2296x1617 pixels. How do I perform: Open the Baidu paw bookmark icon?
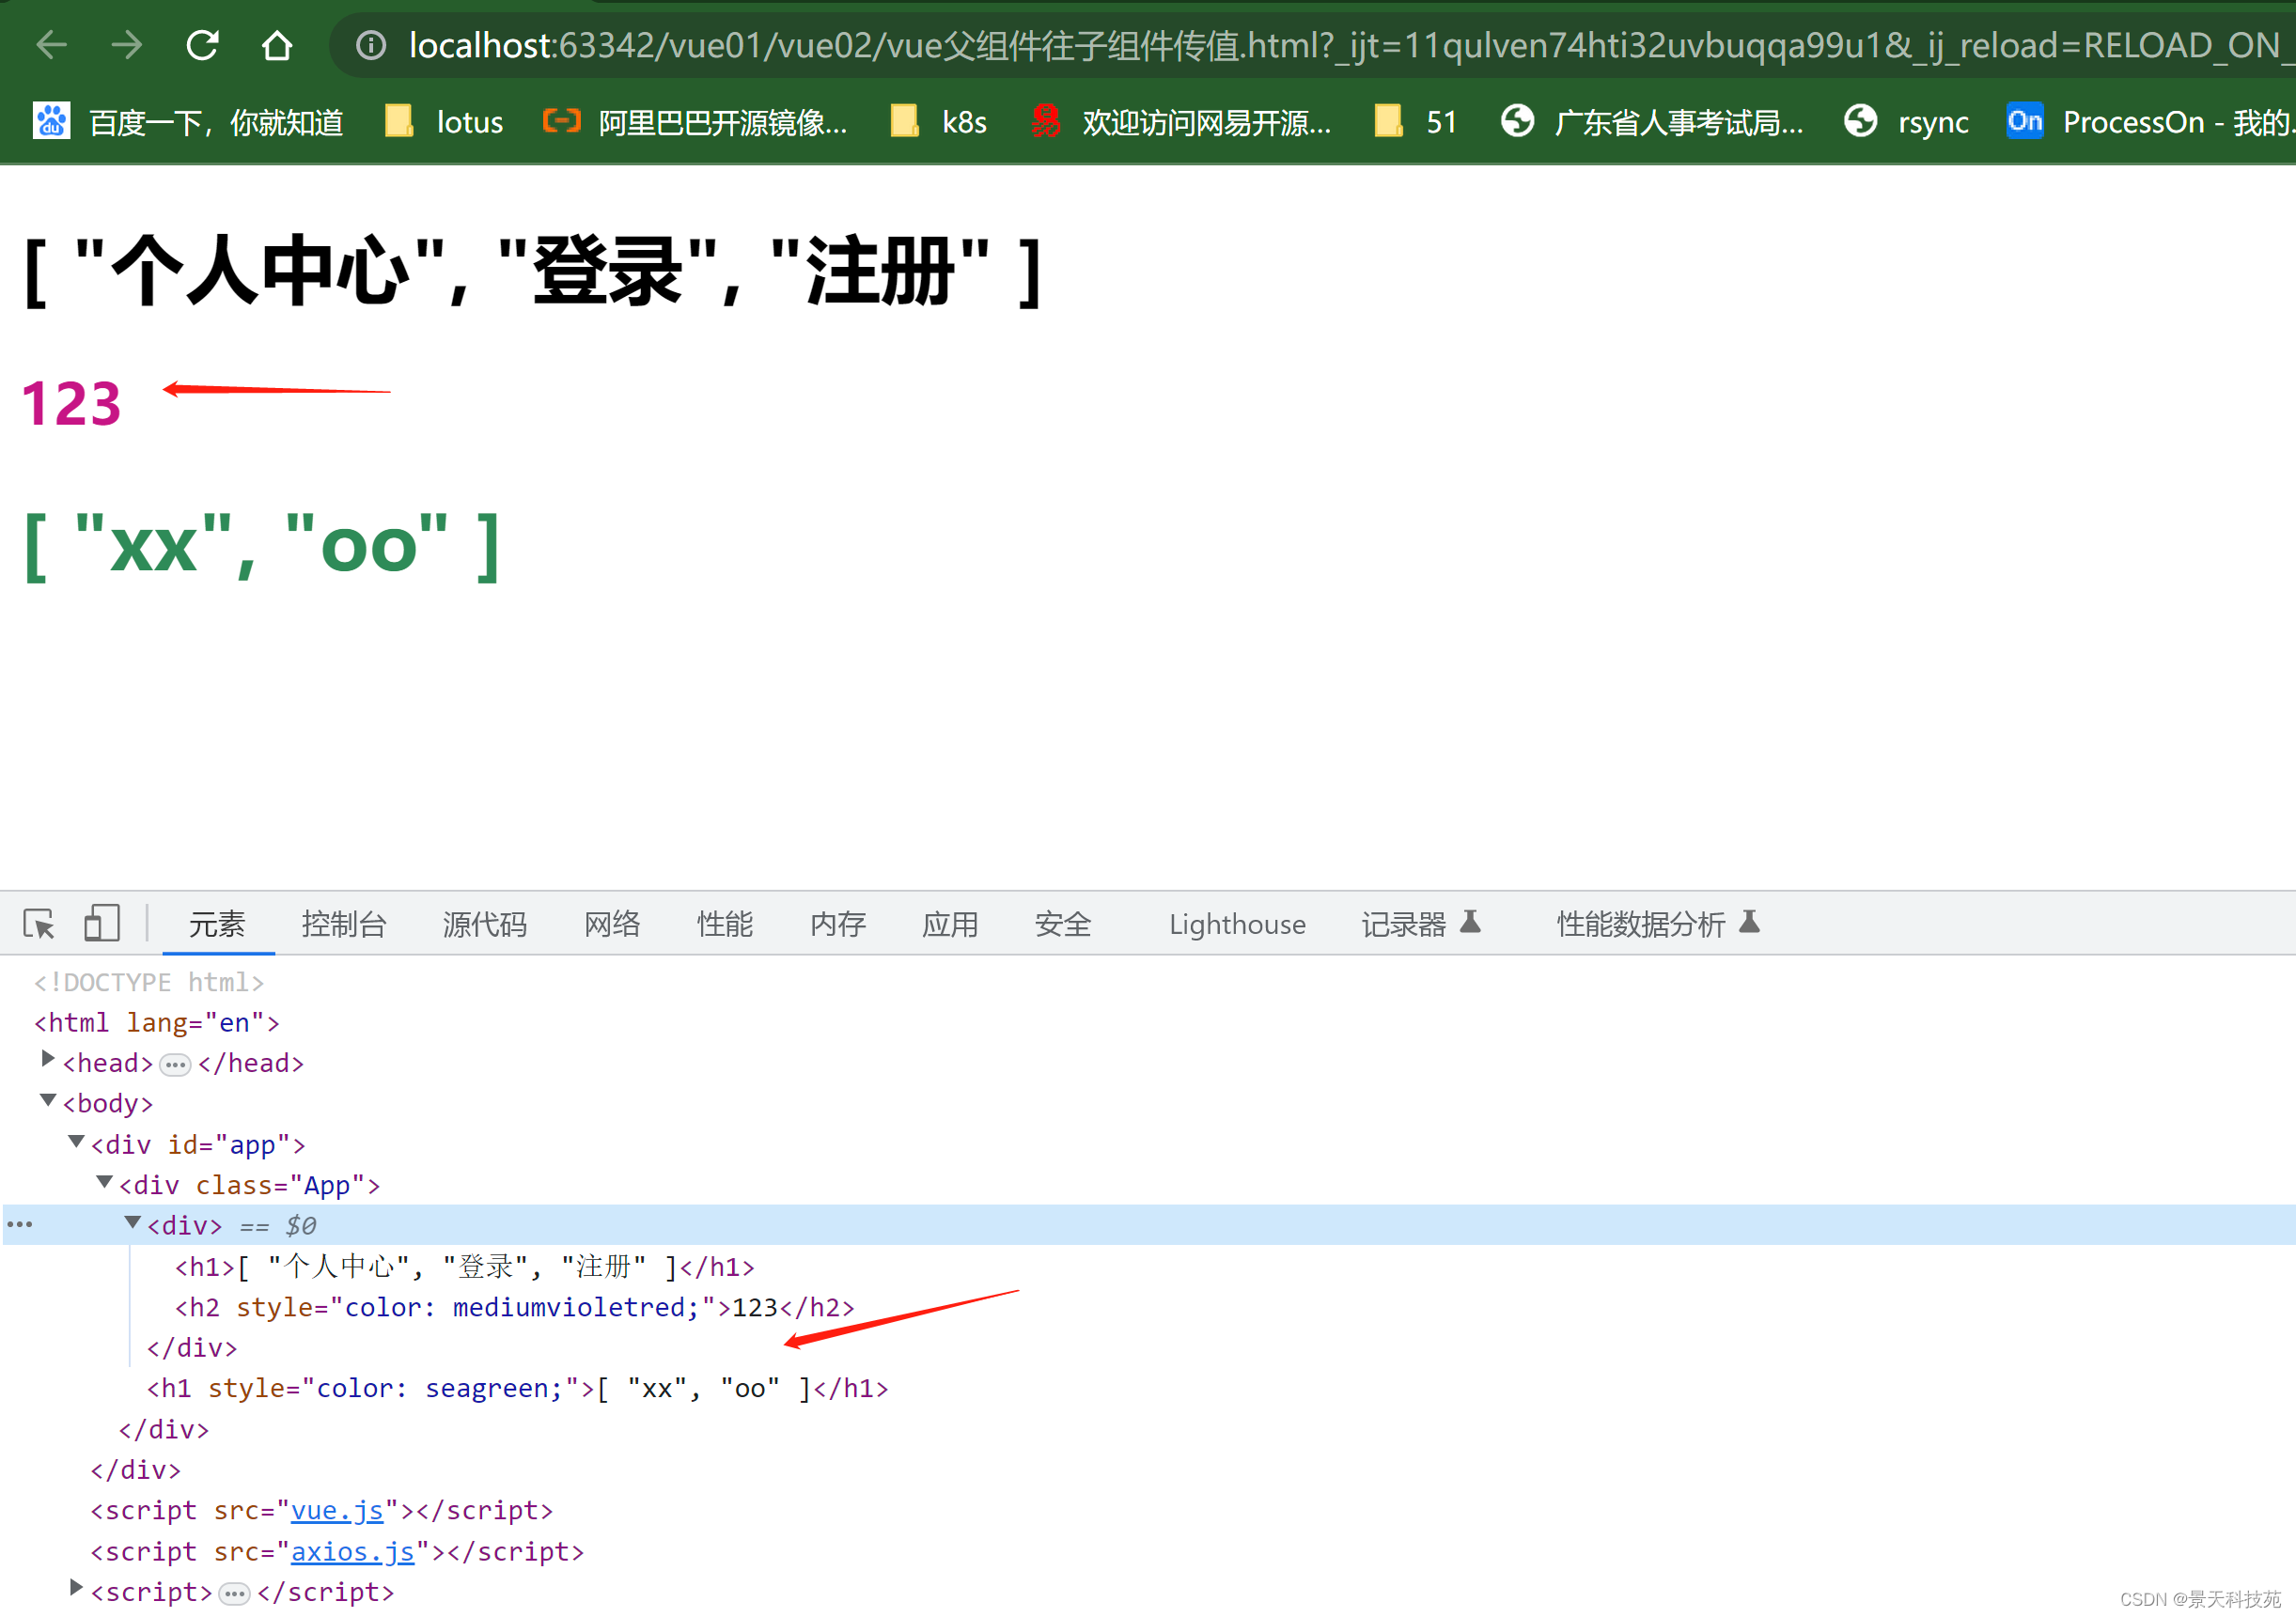(52, 121)
